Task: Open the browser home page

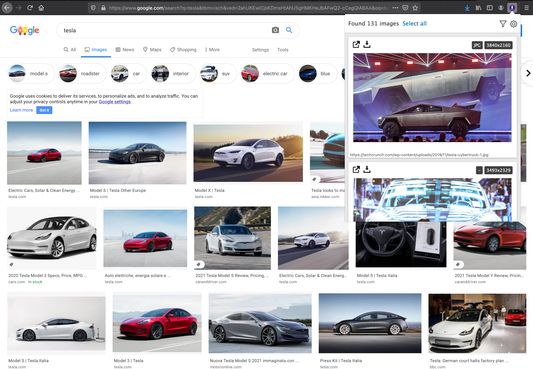Action: tap(41, 7)
